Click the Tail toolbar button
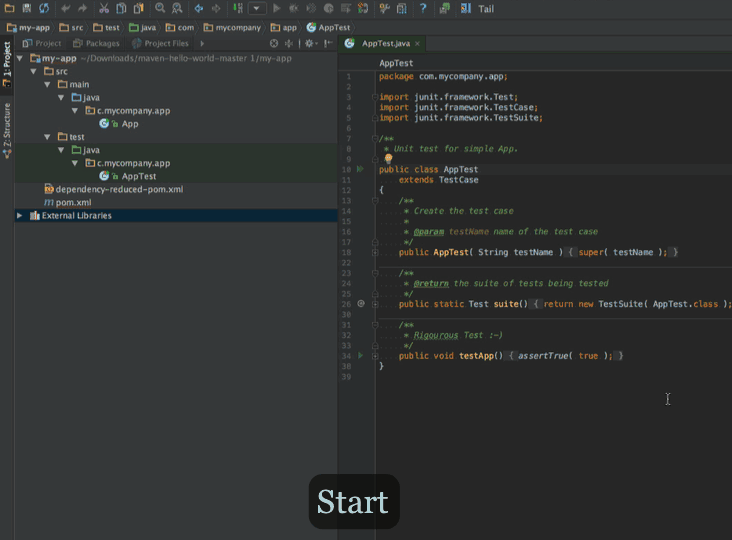 point(477,8)
